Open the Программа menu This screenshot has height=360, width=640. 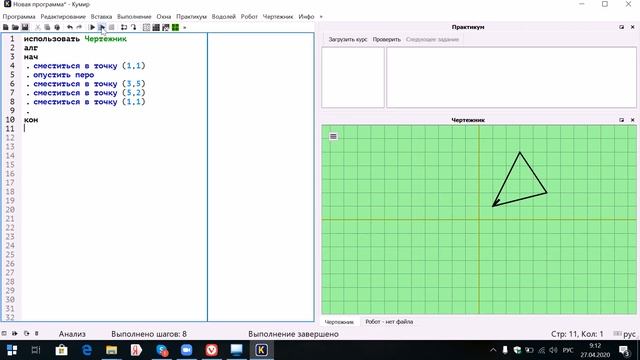[x=19, y=17]
